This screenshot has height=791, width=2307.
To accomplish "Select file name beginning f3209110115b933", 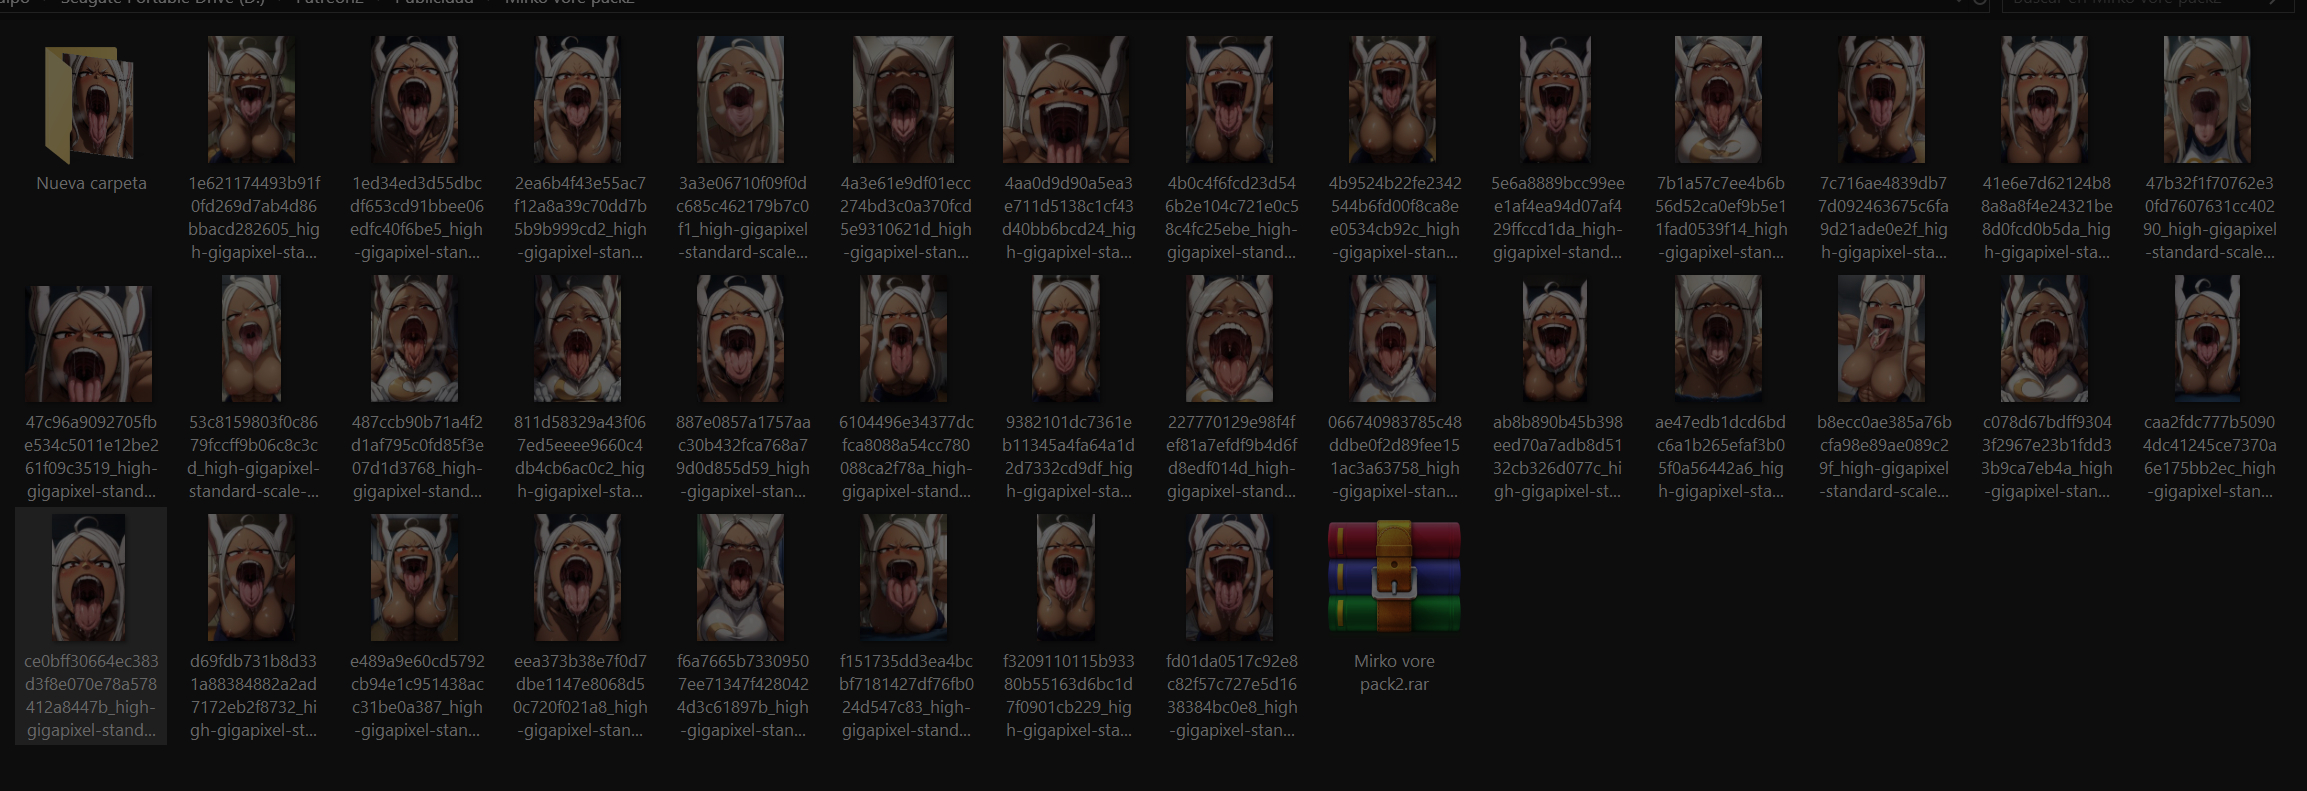I will (1068, 696).
